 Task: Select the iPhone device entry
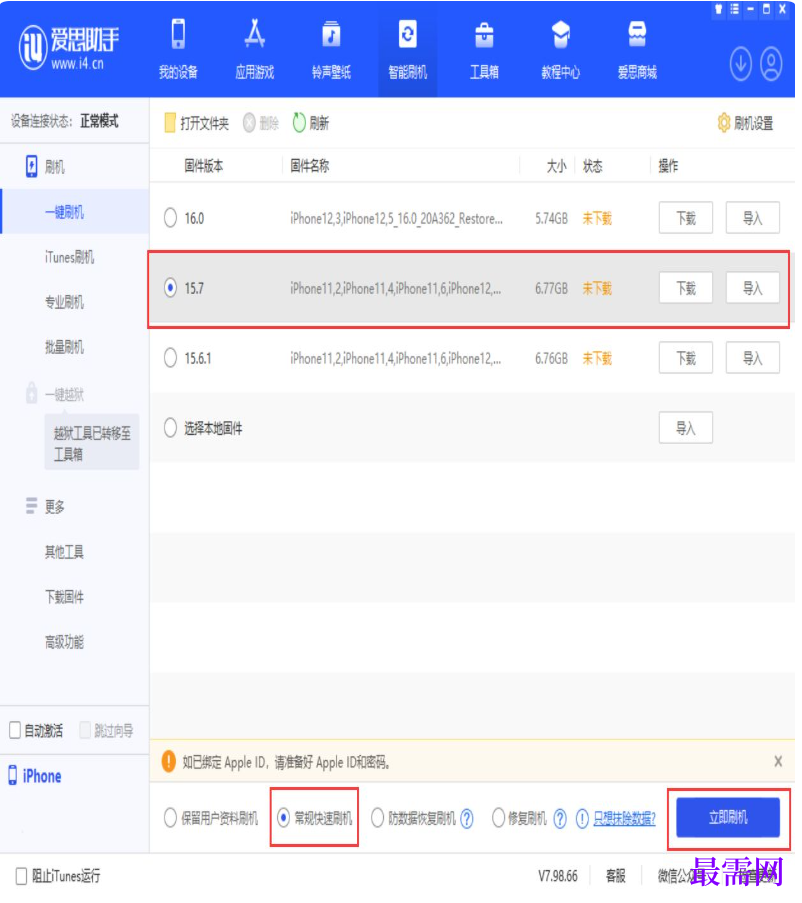point(36,776)
